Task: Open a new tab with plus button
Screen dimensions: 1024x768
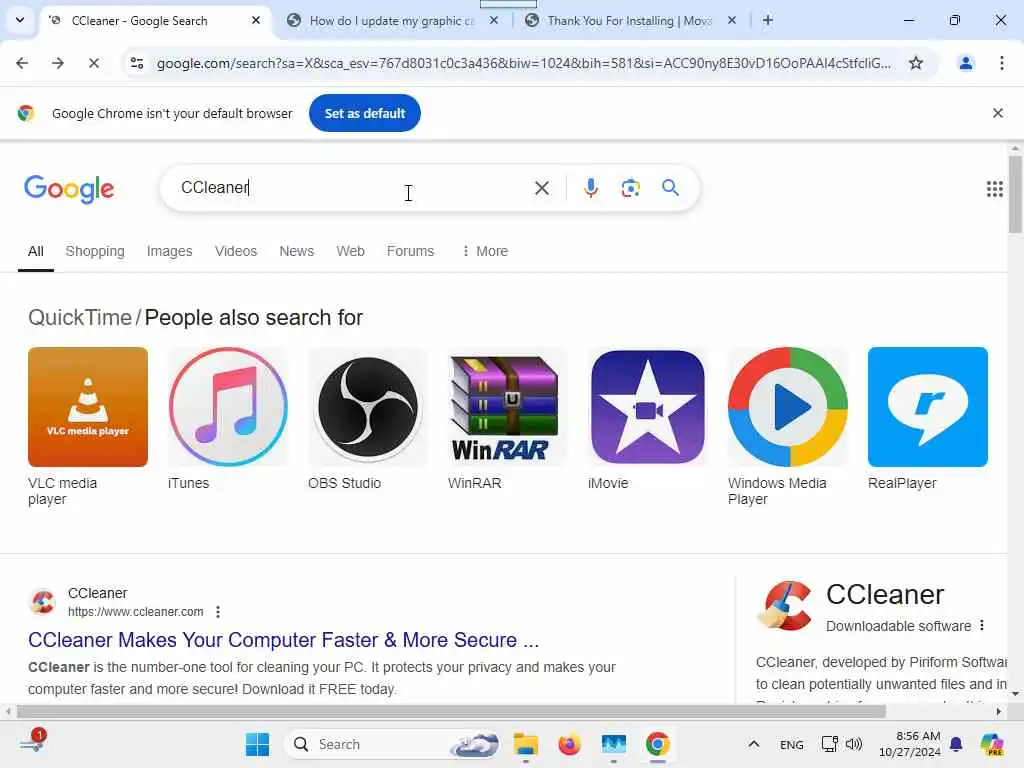Action: [x=768, y=20]
